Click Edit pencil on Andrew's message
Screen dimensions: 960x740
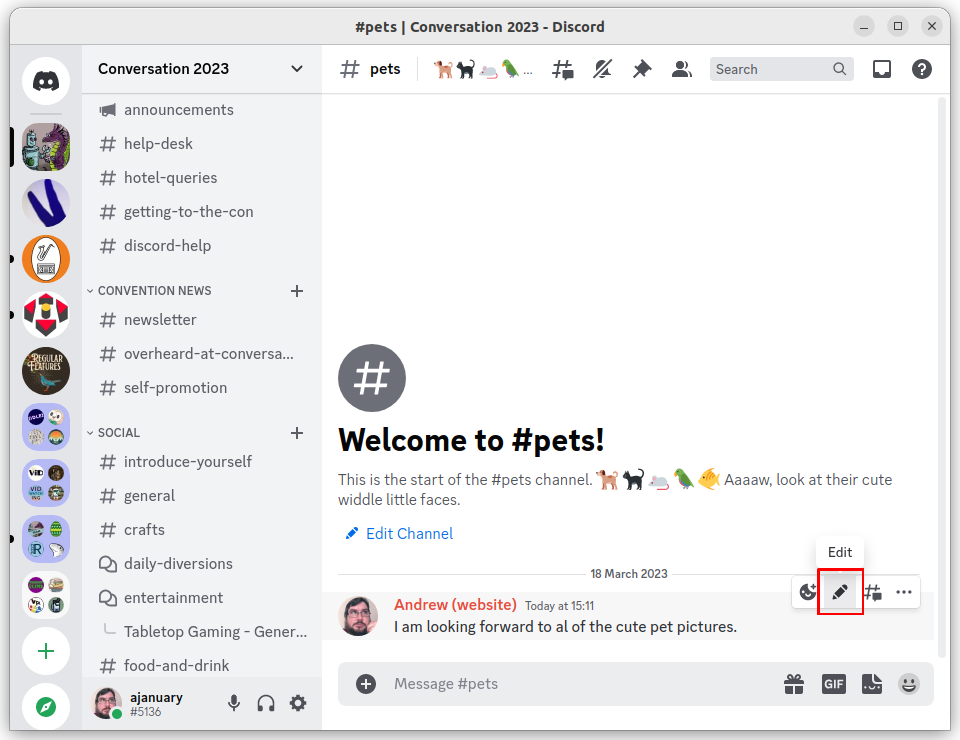pos(840,592)
